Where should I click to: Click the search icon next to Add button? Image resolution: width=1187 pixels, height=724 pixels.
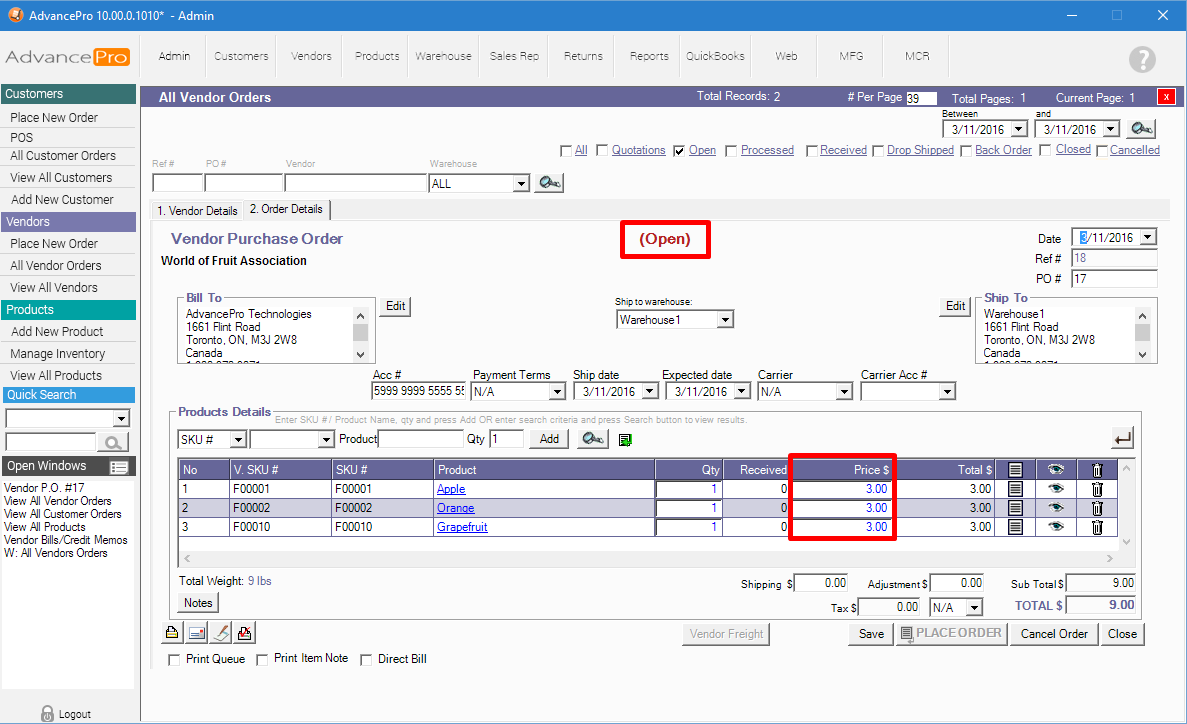coord(592,439)
